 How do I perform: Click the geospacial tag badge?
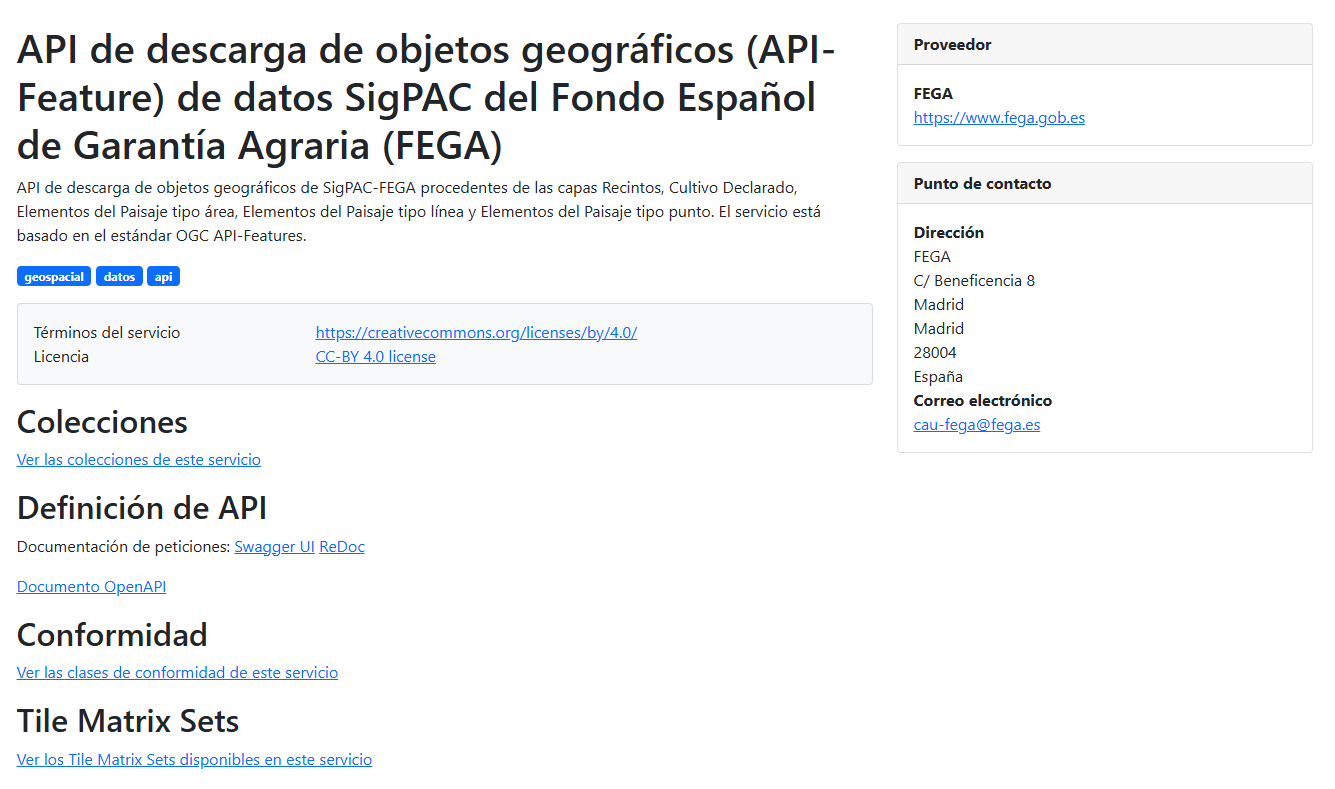tap(54, 277)
